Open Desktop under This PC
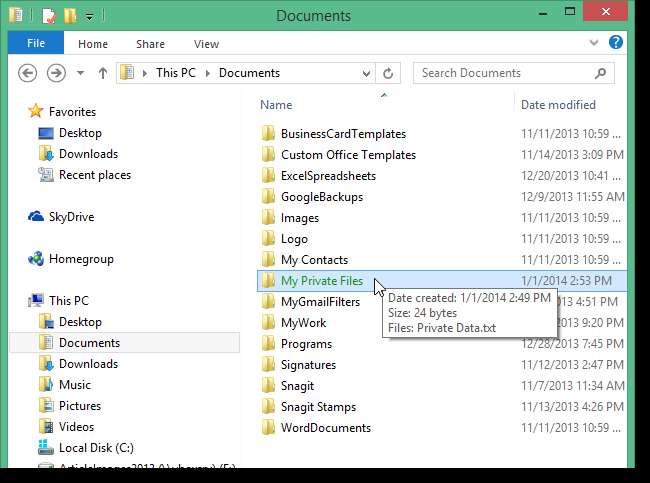Viewport: 650px width, 483px height. click(x=80, y=322)
